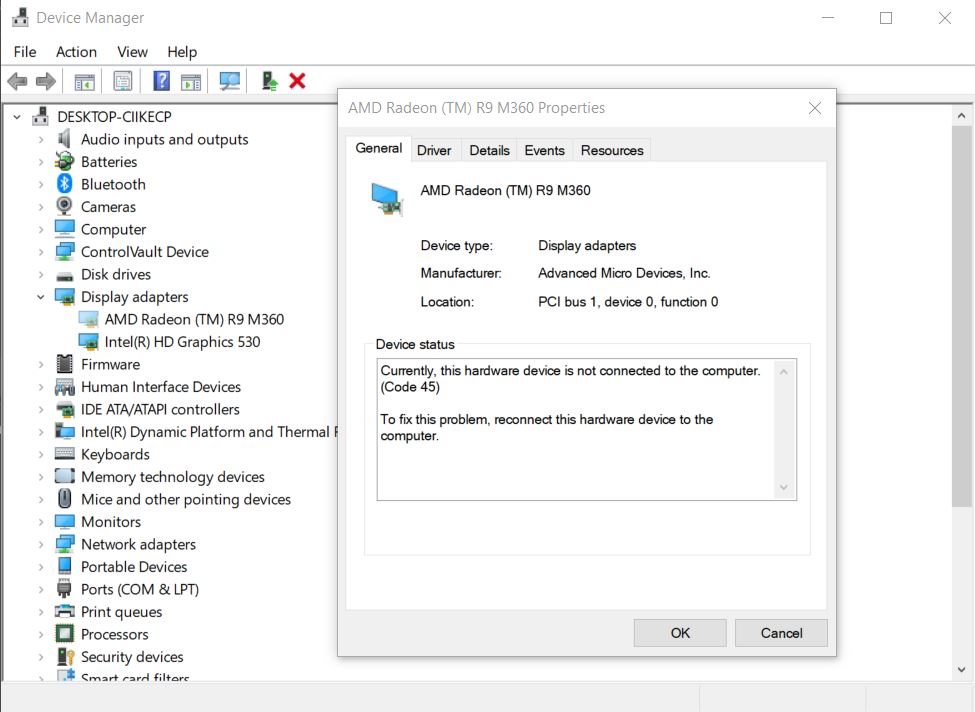Expand the Keyboards category
This screenshot has height=712, width=975.
[x=41, y=455]
